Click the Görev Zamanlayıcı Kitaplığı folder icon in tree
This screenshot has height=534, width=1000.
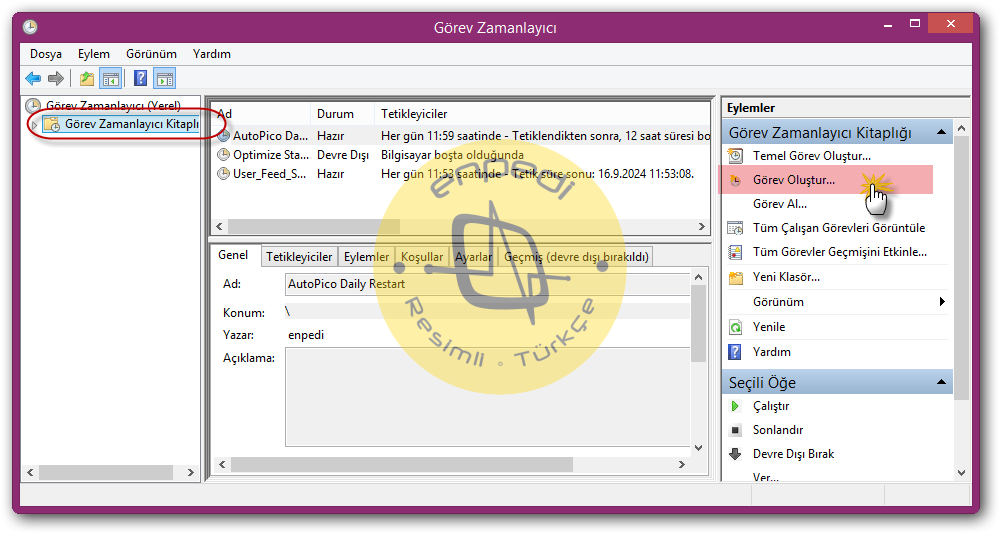(52, 124)
